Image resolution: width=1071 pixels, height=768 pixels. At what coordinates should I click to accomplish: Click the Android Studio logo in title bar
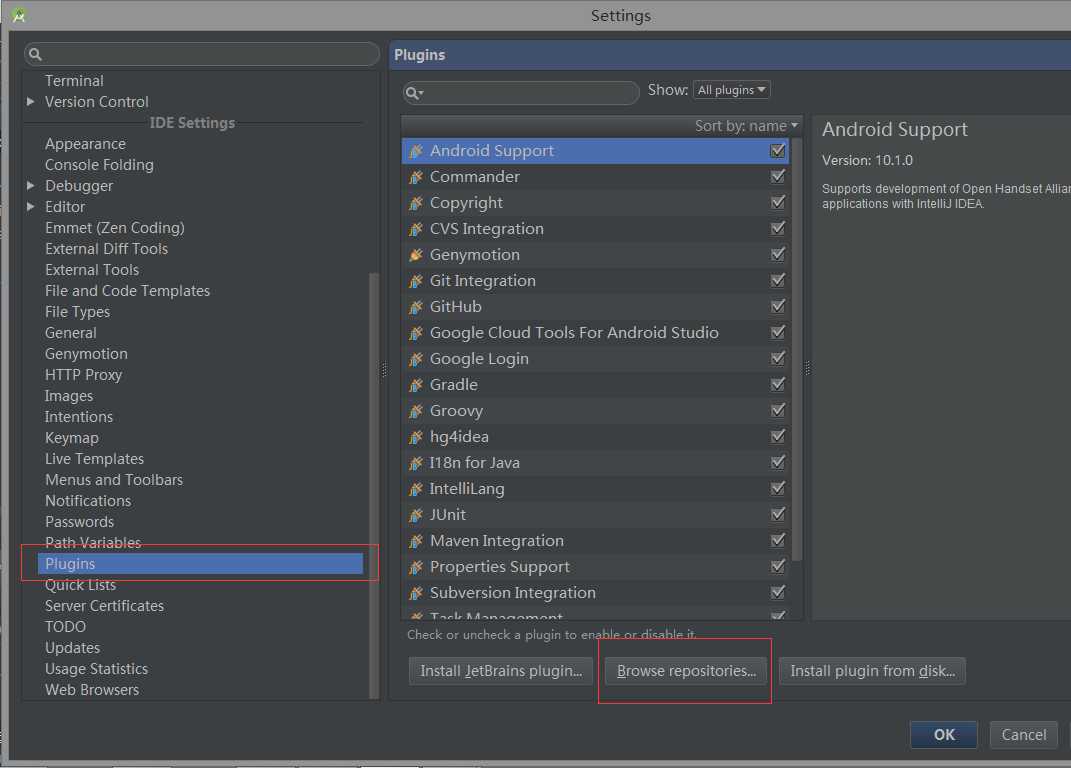[x=19, y=15]
